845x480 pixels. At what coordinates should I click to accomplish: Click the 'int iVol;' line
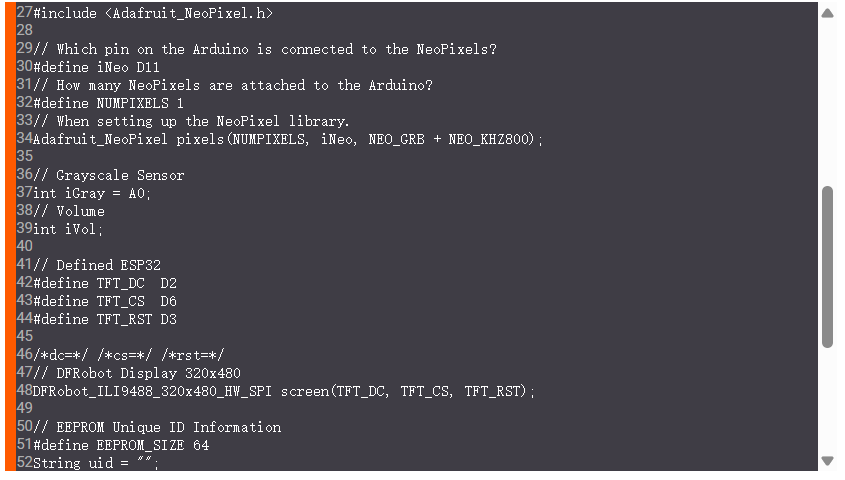(x=68, y=229)
